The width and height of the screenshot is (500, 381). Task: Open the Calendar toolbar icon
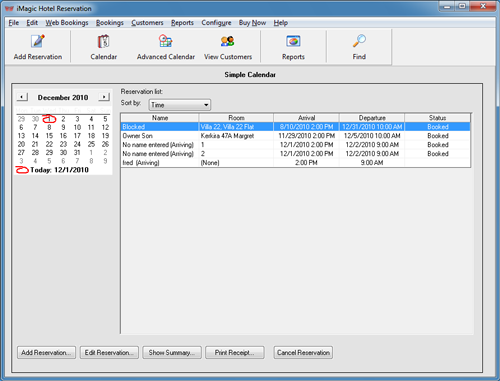point(103,41)
